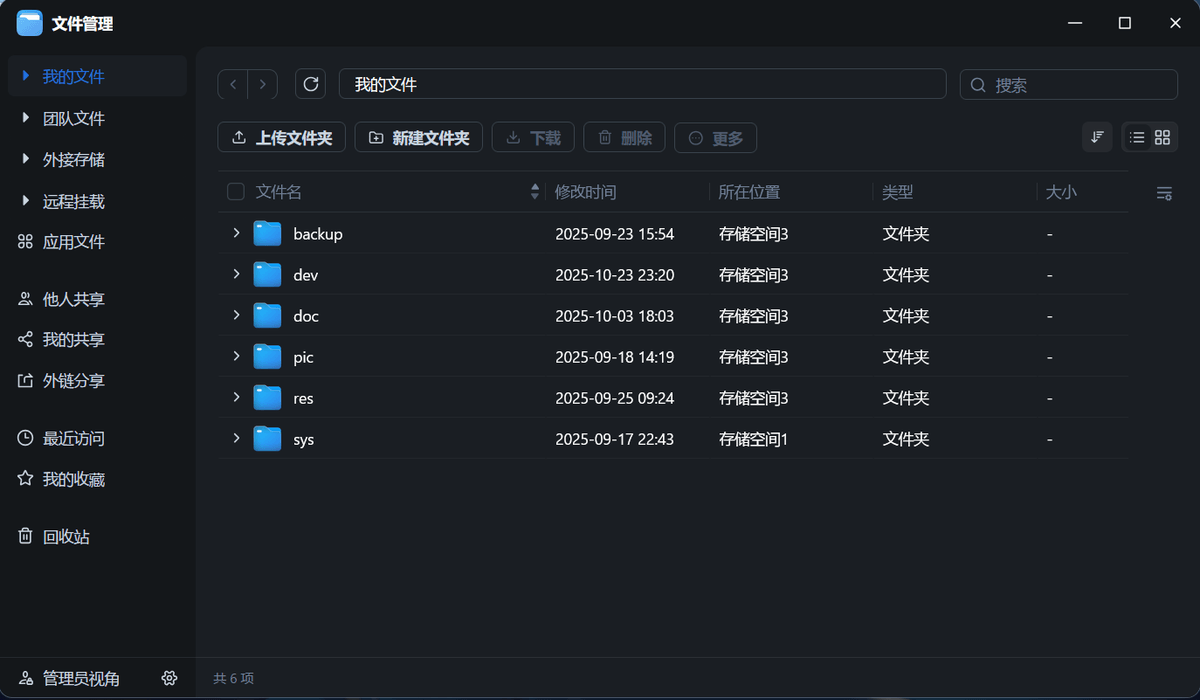Expand the sys folder tree chevron
1200x700 pixels.
[237, 438]
